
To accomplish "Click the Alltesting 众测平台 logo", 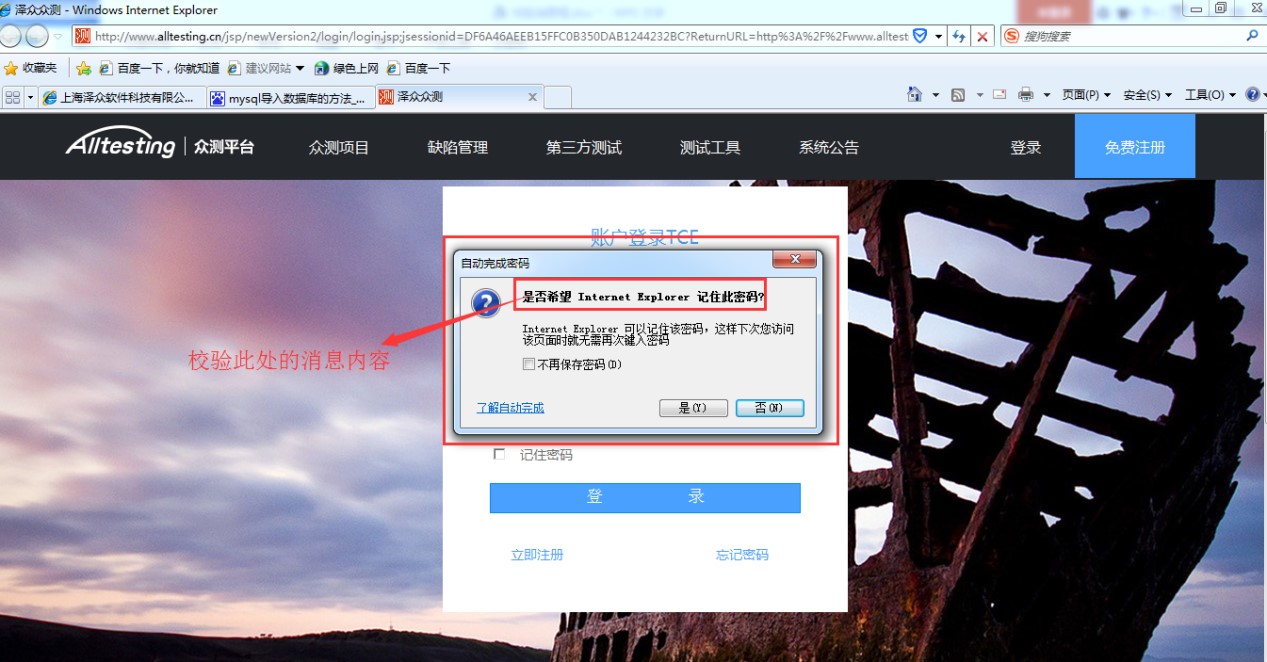I will pyautogui.click(x=160, y=146).
